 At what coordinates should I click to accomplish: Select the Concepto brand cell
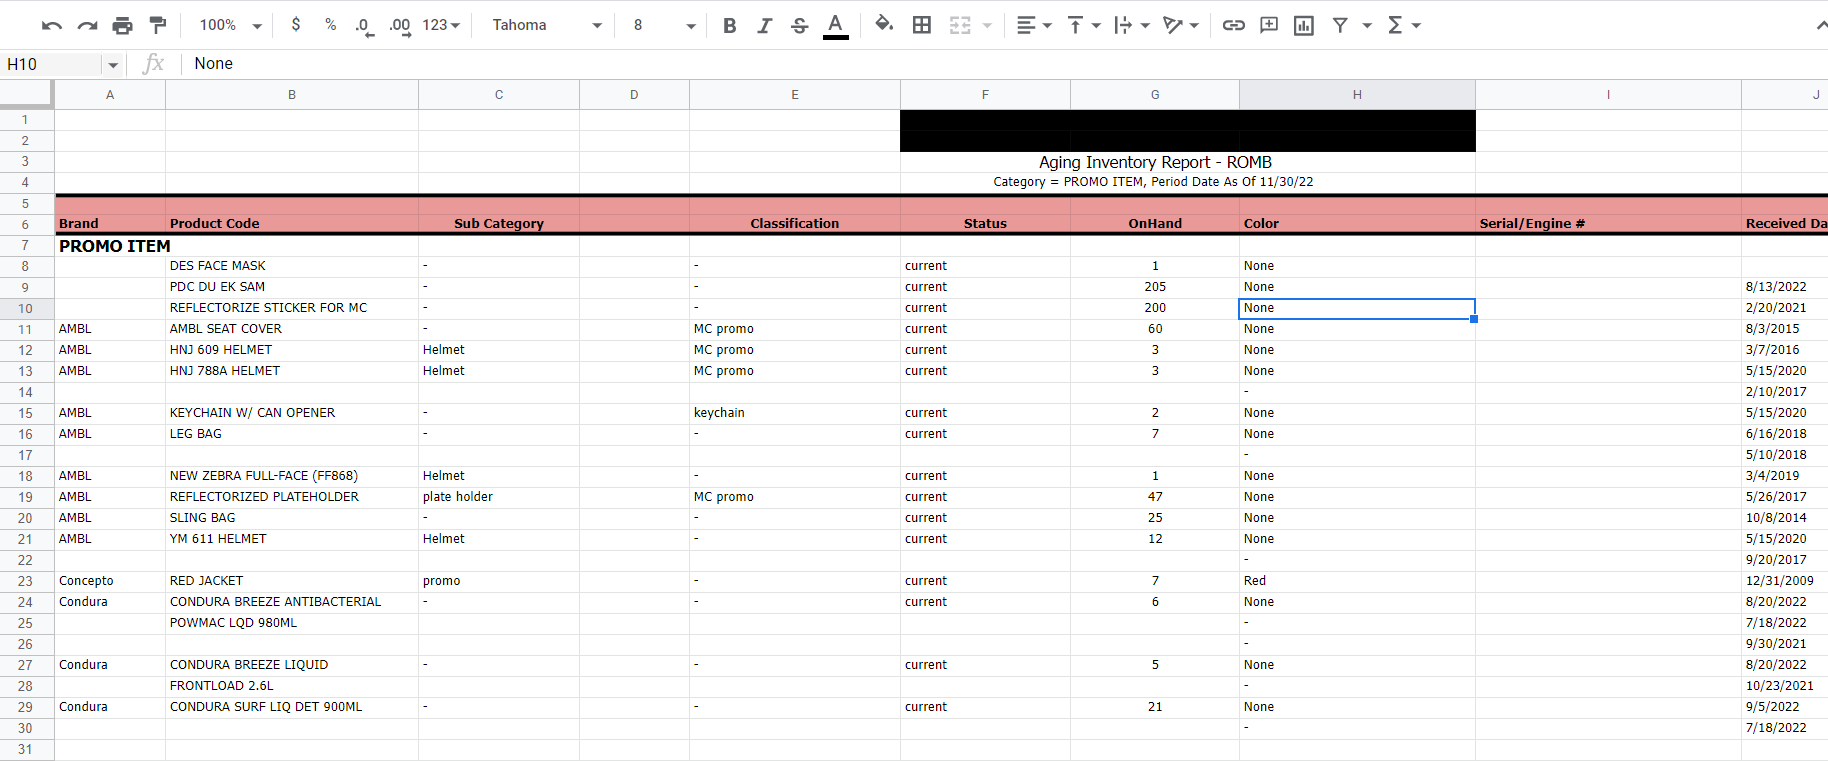coord(110,581)
